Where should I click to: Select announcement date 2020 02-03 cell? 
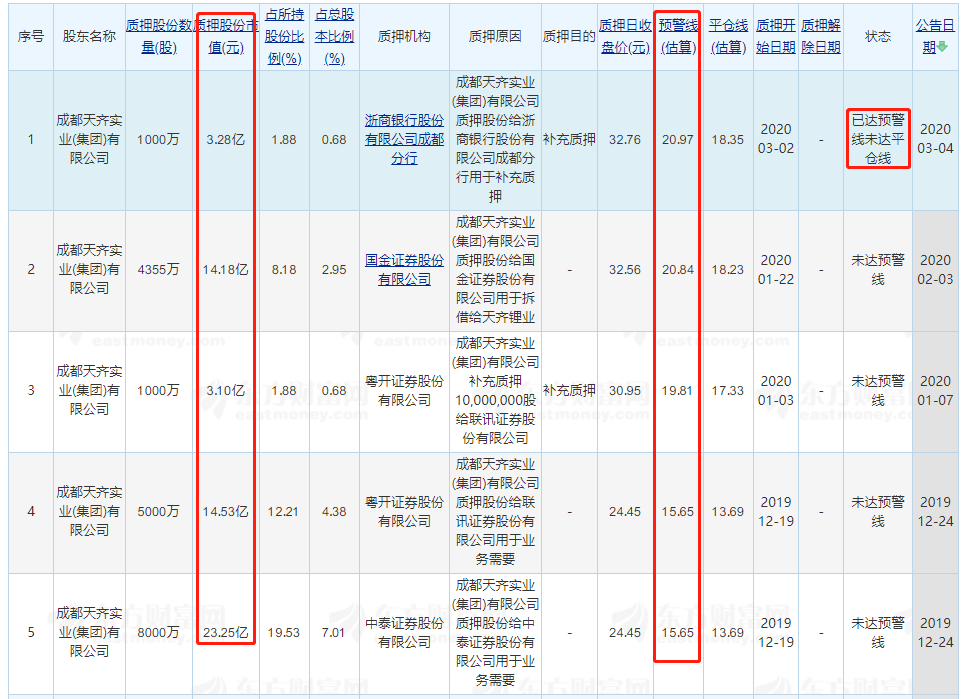[x=935, y=269]
